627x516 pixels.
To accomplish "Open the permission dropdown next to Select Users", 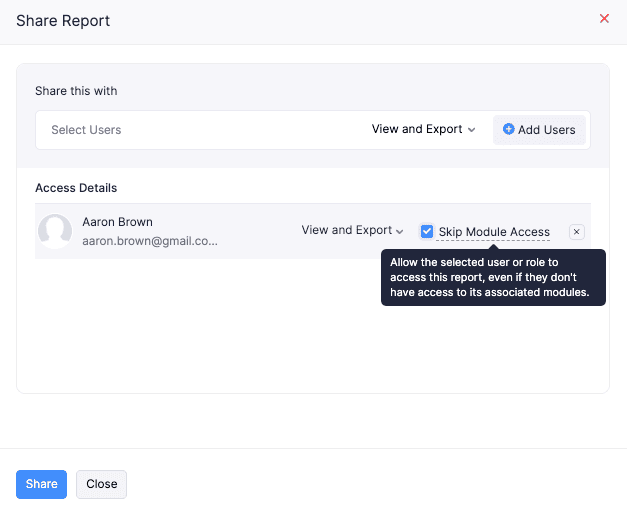I will (x=423, y=129).
